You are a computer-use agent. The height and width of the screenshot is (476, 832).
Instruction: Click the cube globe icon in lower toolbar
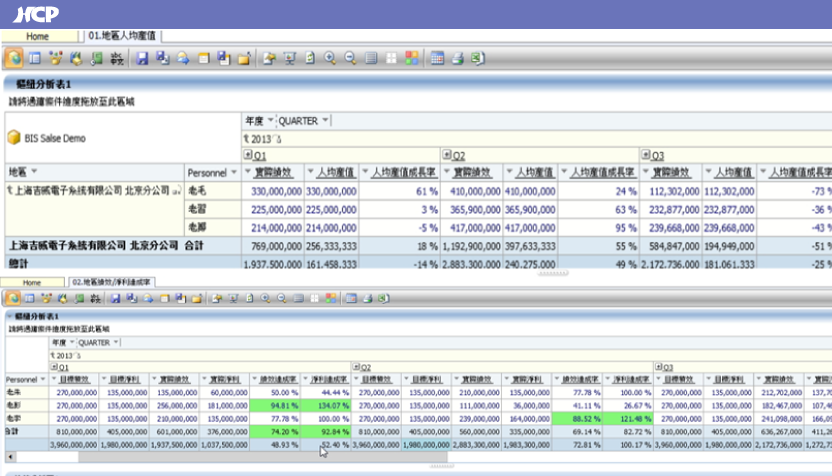click(x=13, y=298)
